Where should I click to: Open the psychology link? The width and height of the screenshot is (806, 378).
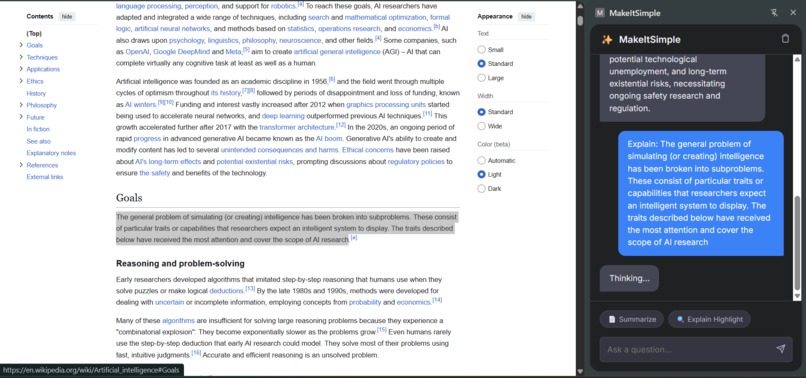188,41
